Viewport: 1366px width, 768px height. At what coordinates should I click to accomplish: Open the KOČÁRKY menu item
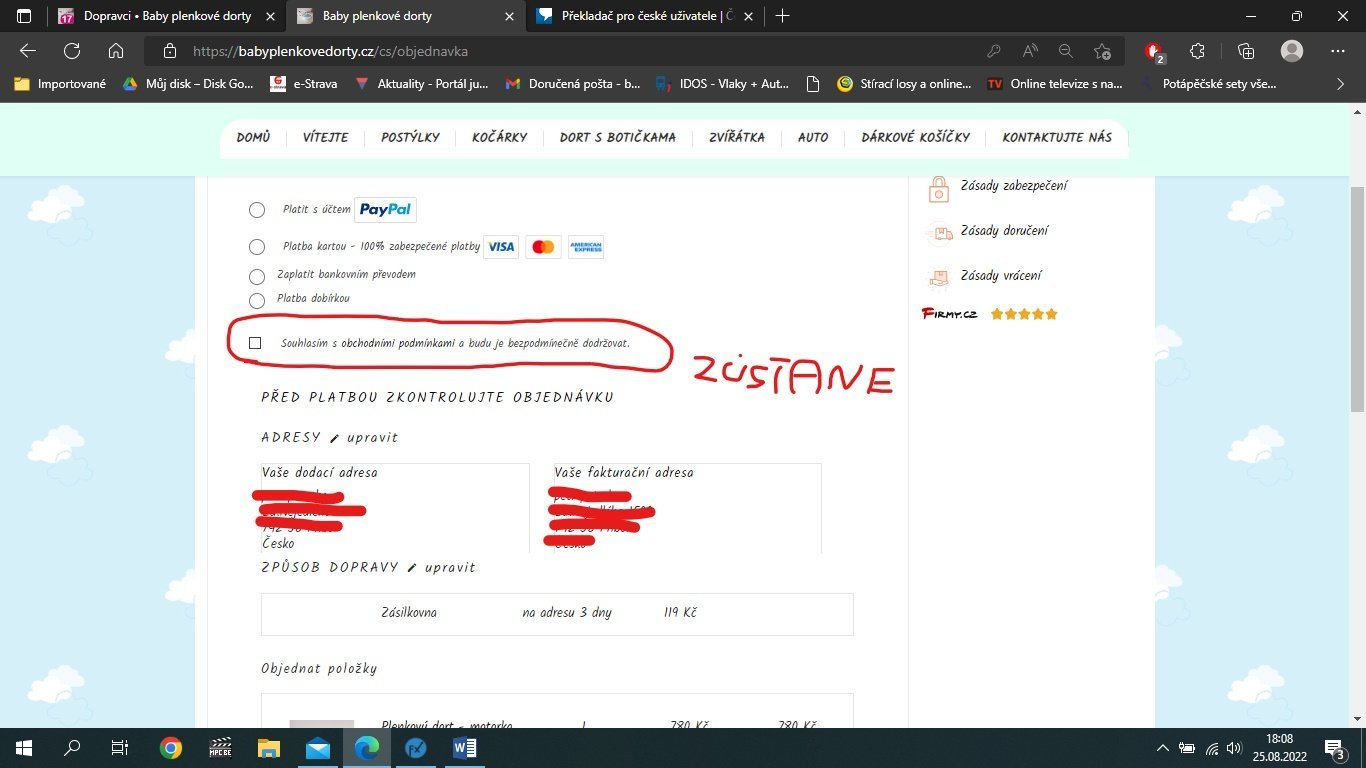click(x=499, y=137)
